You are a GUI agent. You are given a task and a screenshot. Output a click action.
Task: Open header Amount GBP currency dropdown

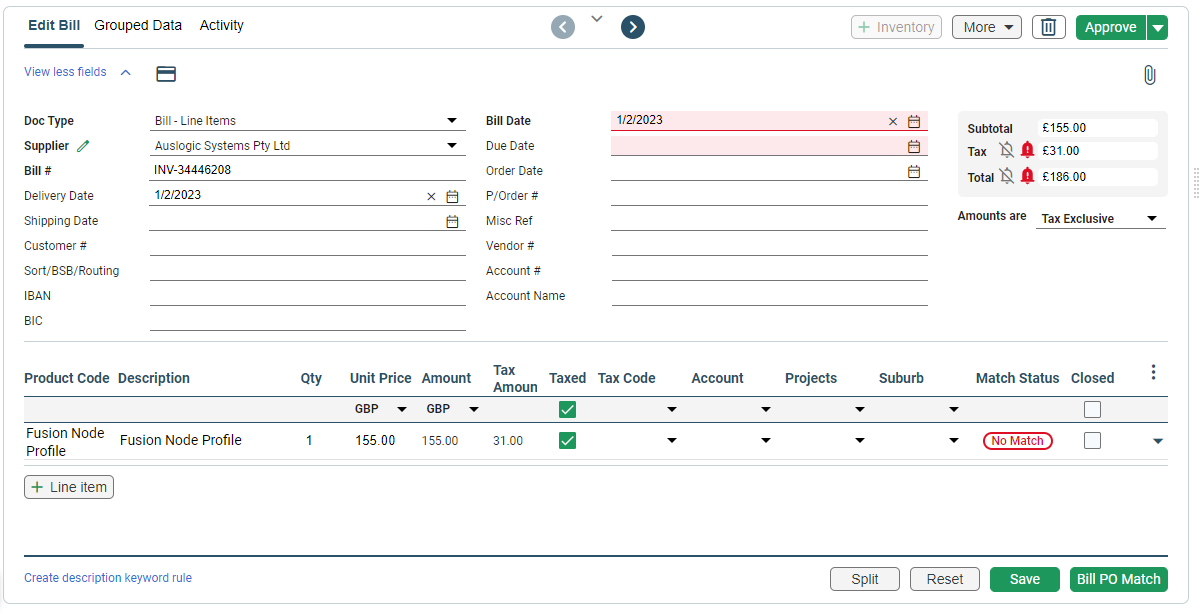click(x=474, y=409)
